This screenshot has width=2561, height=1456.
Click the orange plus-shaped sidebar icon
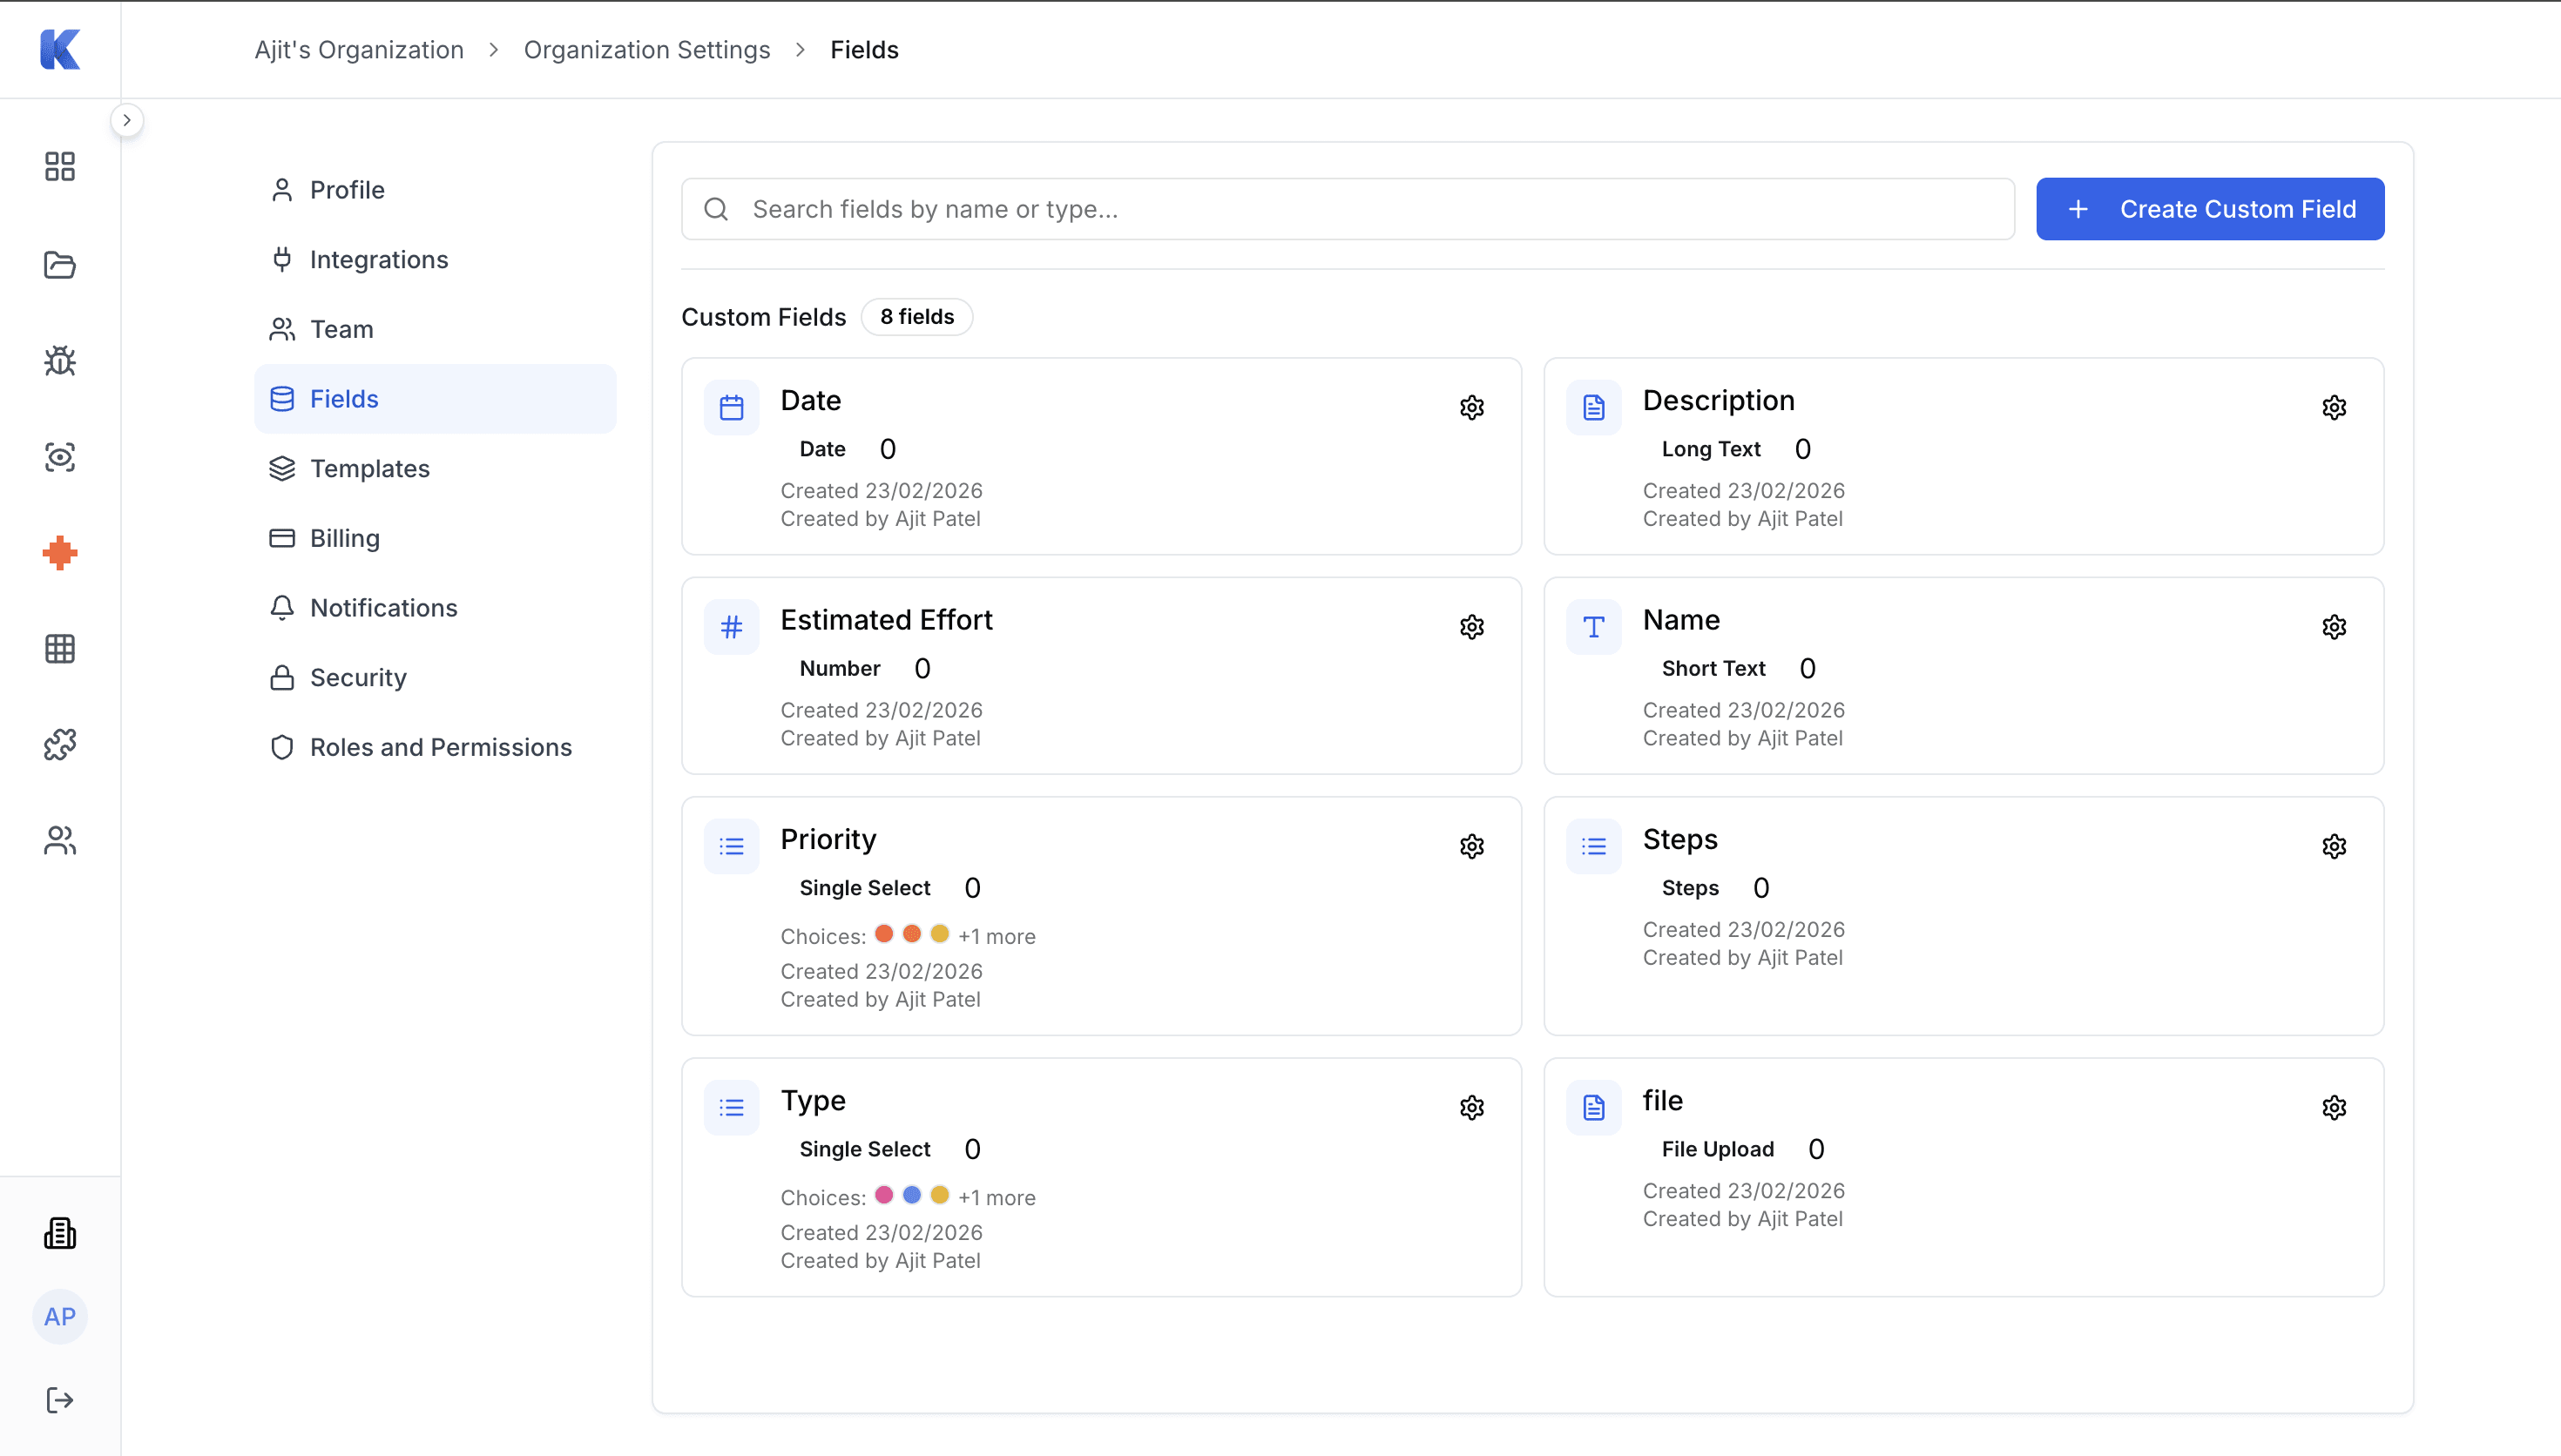(60, 553)
